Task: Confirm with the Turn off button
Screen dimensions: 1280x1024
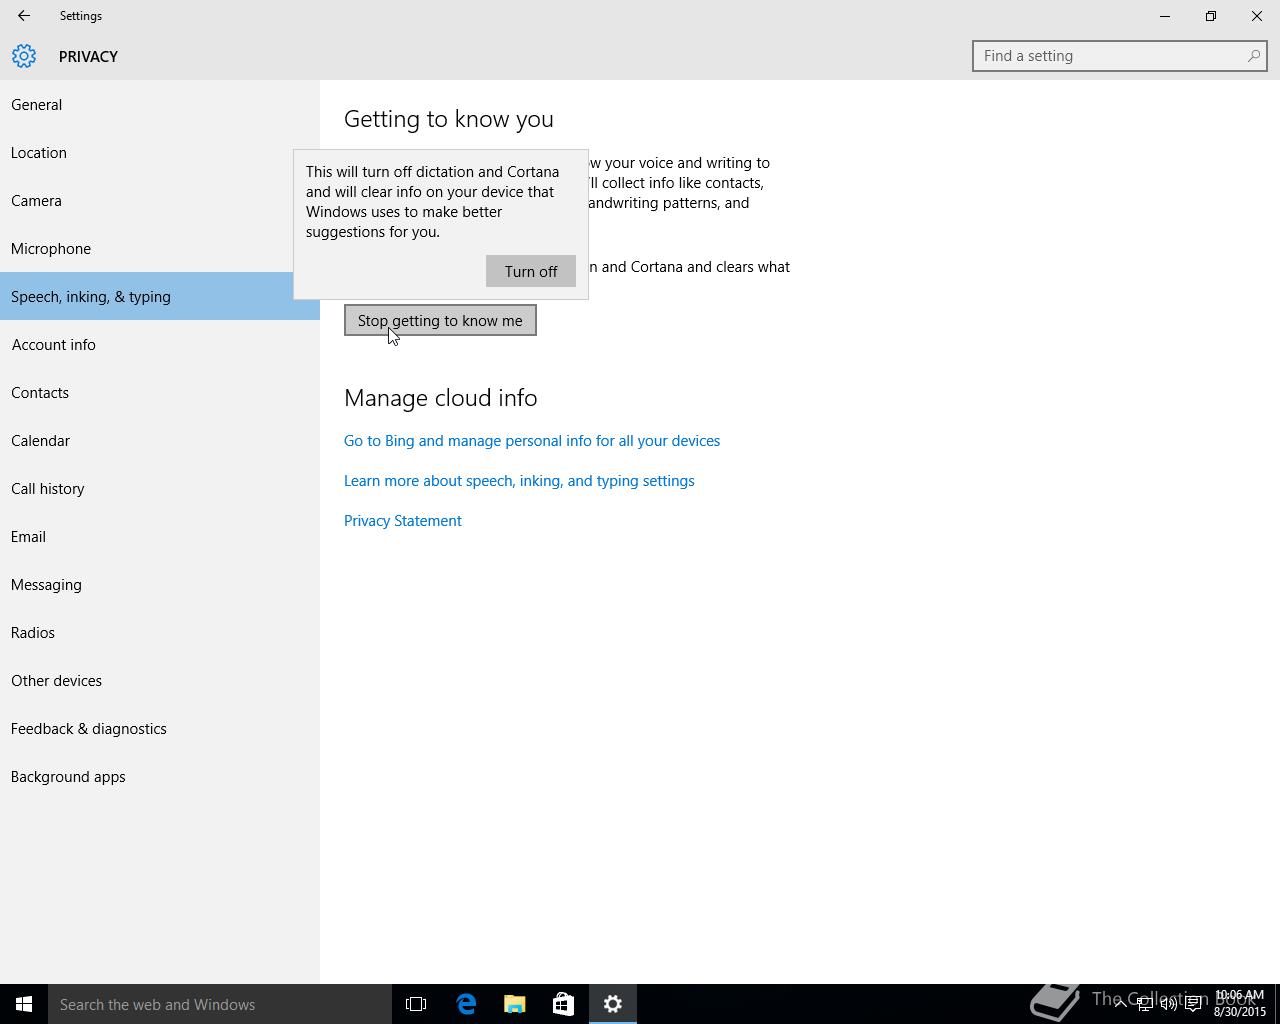Action: pyautogui.click(x=531, y=271)
